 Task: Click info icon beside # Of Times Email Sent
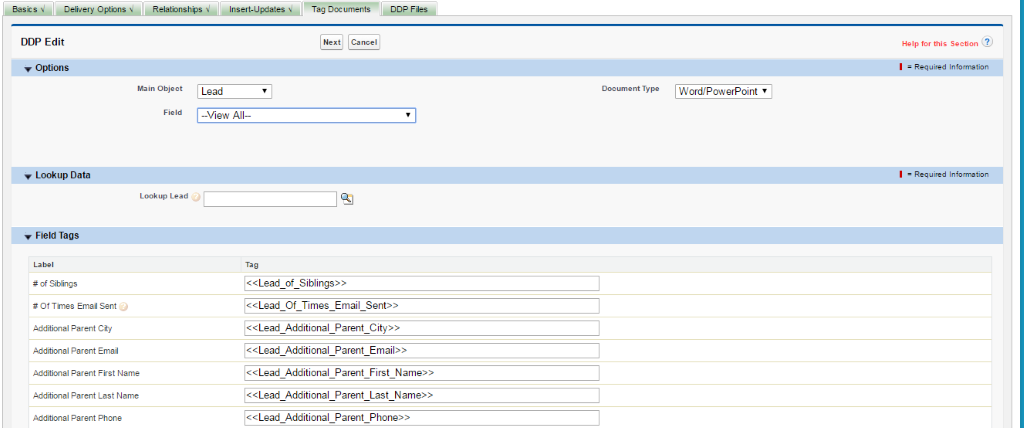pos(124,306)
